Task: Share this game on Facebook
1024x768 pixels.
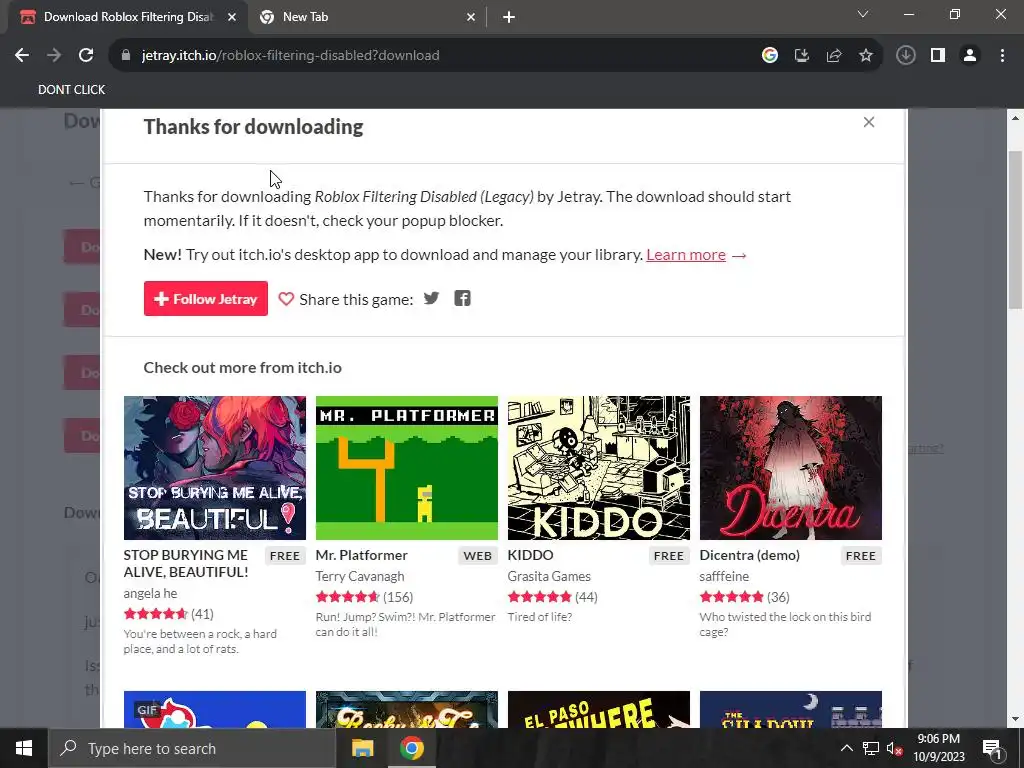Action: [x=462, y=298]
